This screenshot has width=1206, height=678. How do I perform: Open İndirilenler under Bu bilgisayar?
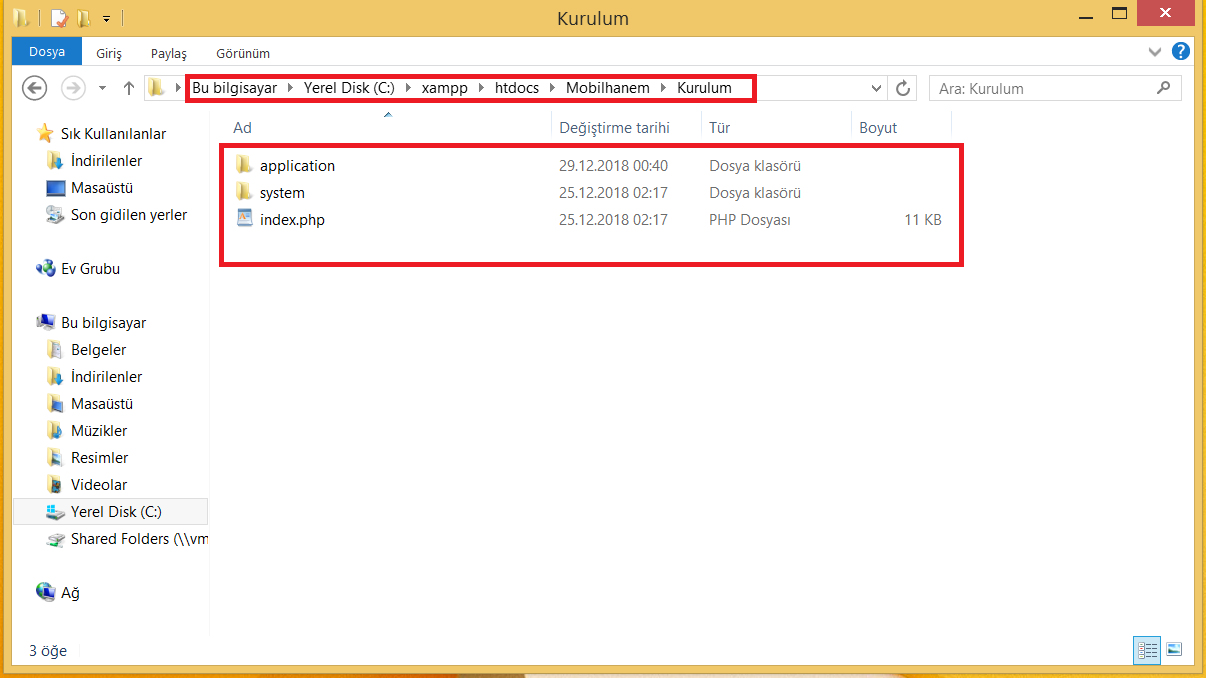[106, 377]
